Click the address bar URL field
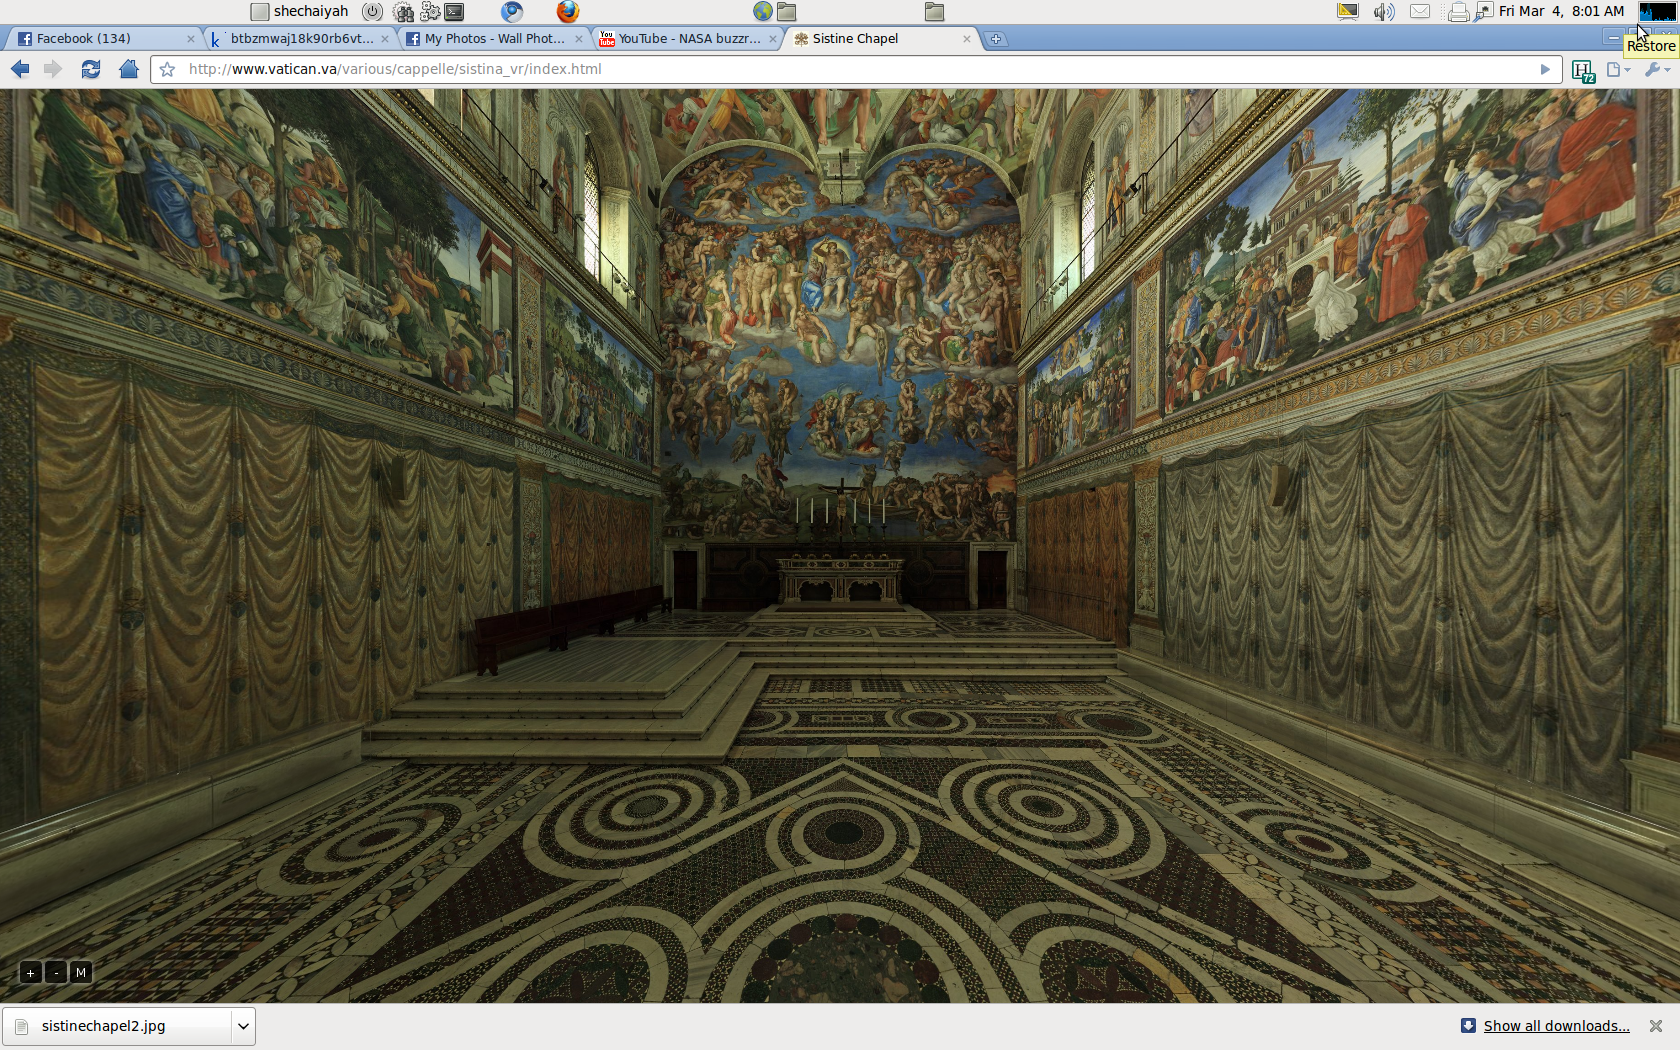 (x=855, y=69)
